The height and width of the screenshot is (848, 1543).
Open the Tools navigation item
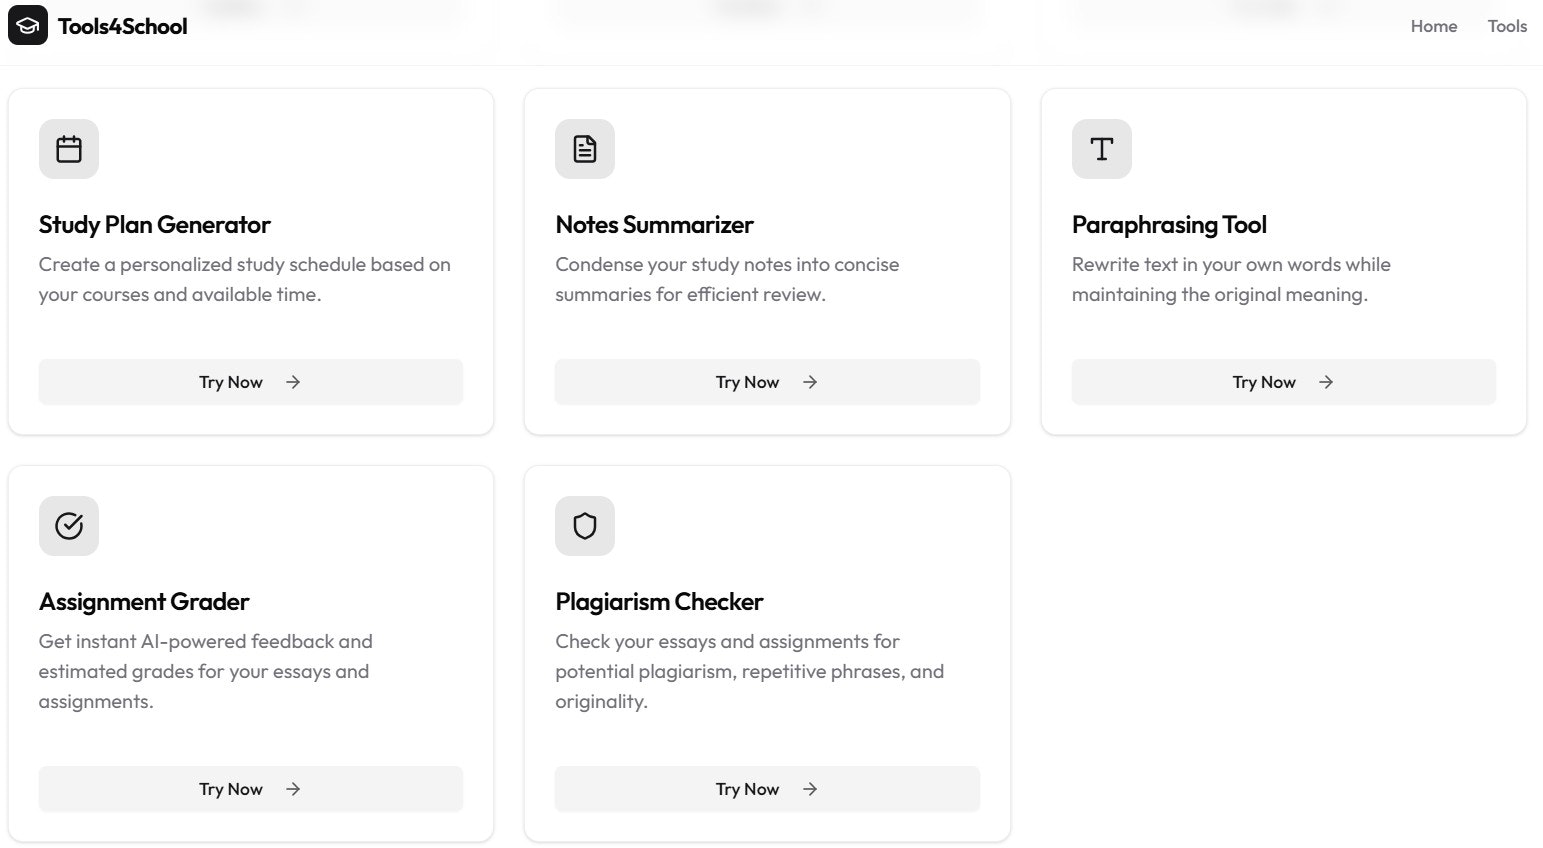[1507, 26]
